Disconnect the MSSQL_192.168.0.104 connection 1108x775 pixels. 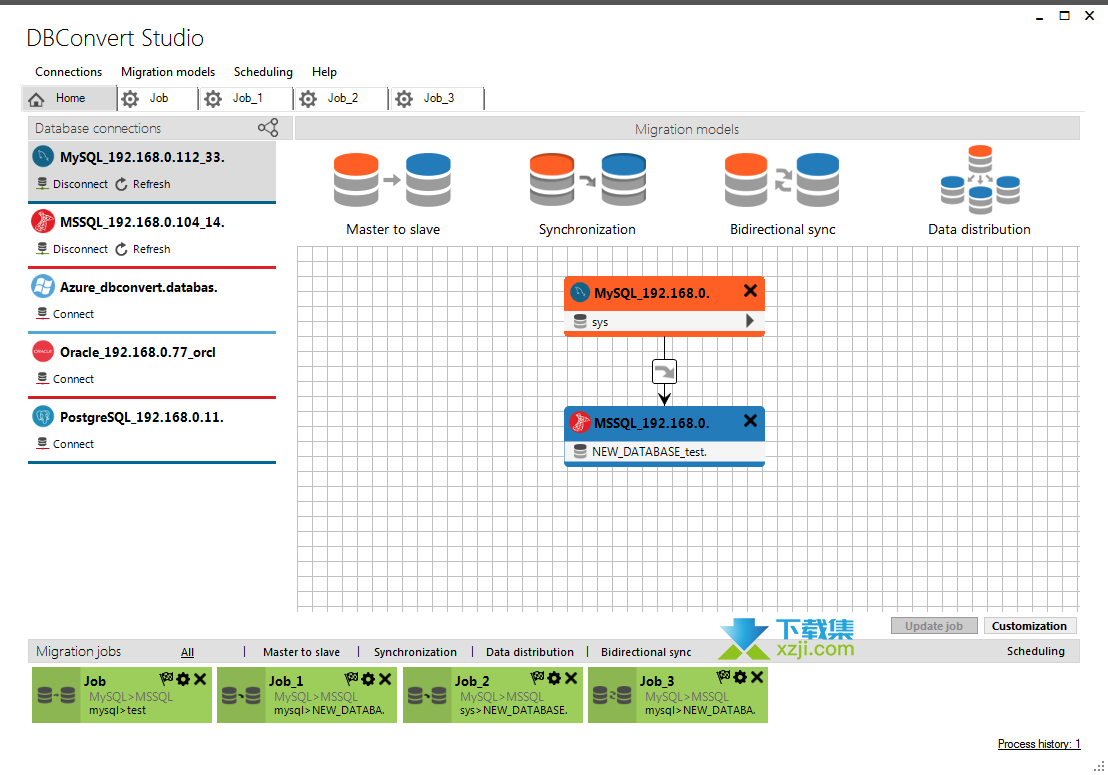pyautogui.click(x=72, y=249)
